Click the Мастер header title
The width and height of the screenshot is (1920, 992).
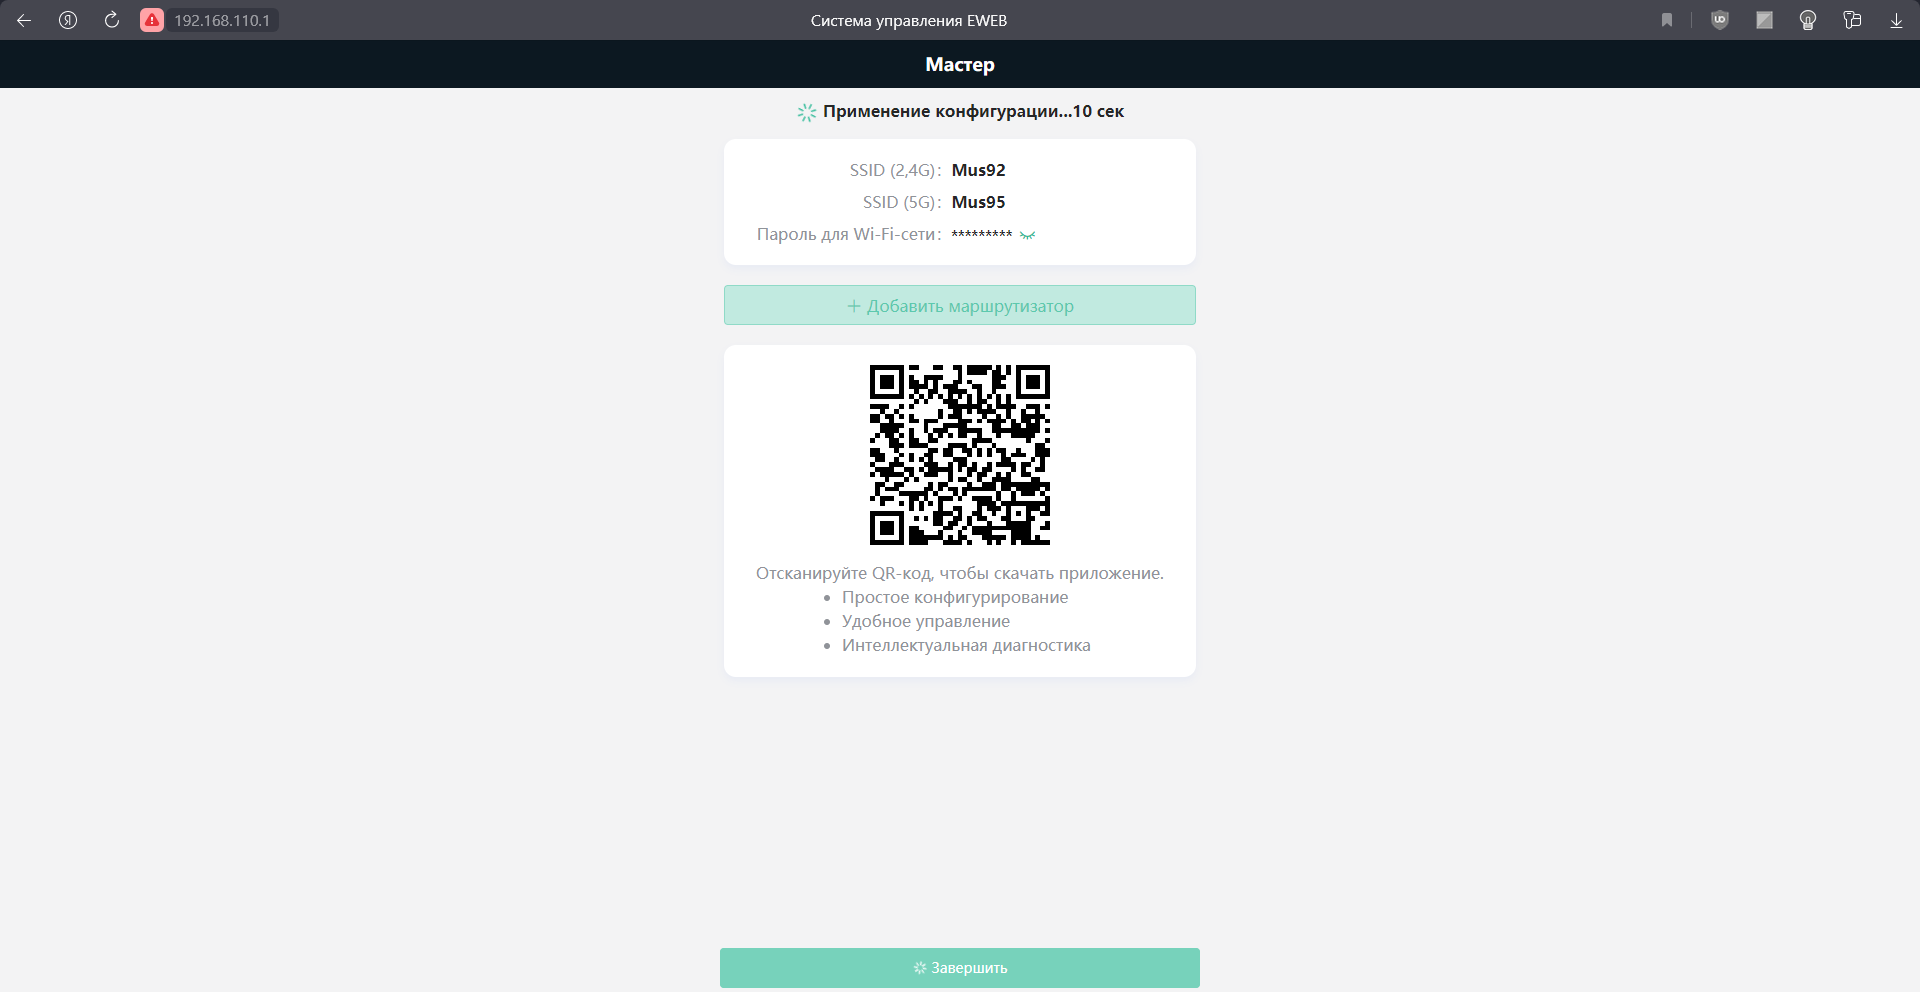point(960,64)
